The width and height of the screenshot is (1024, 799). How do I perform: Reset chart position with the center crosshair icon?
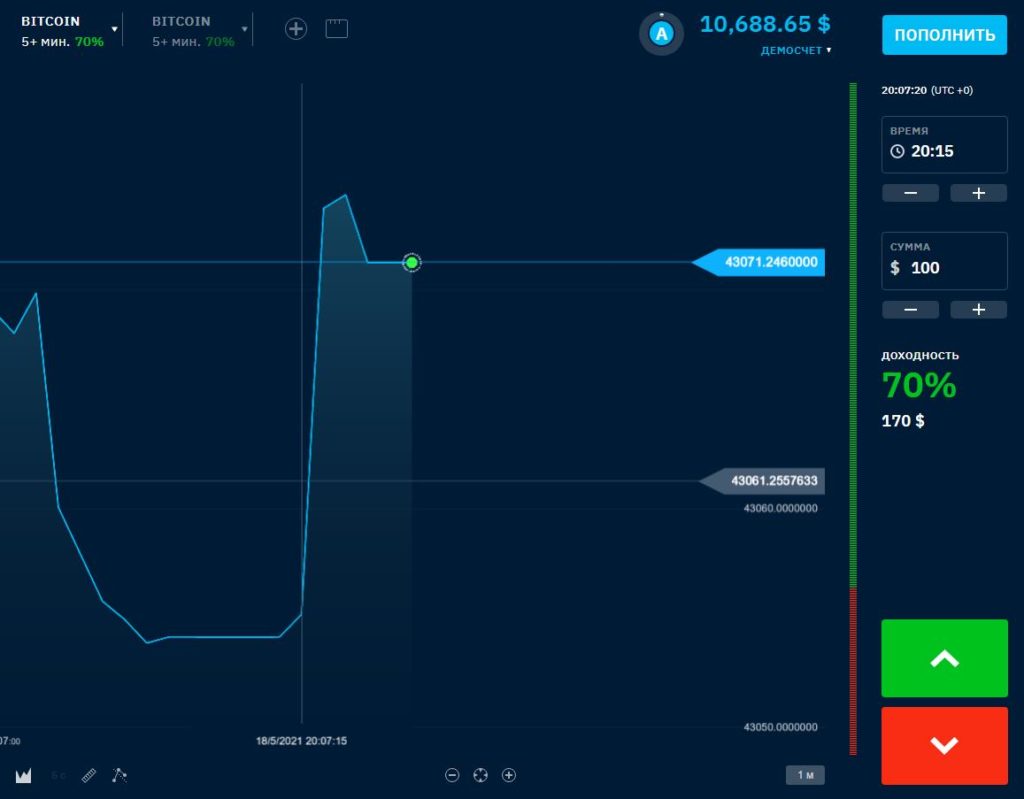point(480,775)
